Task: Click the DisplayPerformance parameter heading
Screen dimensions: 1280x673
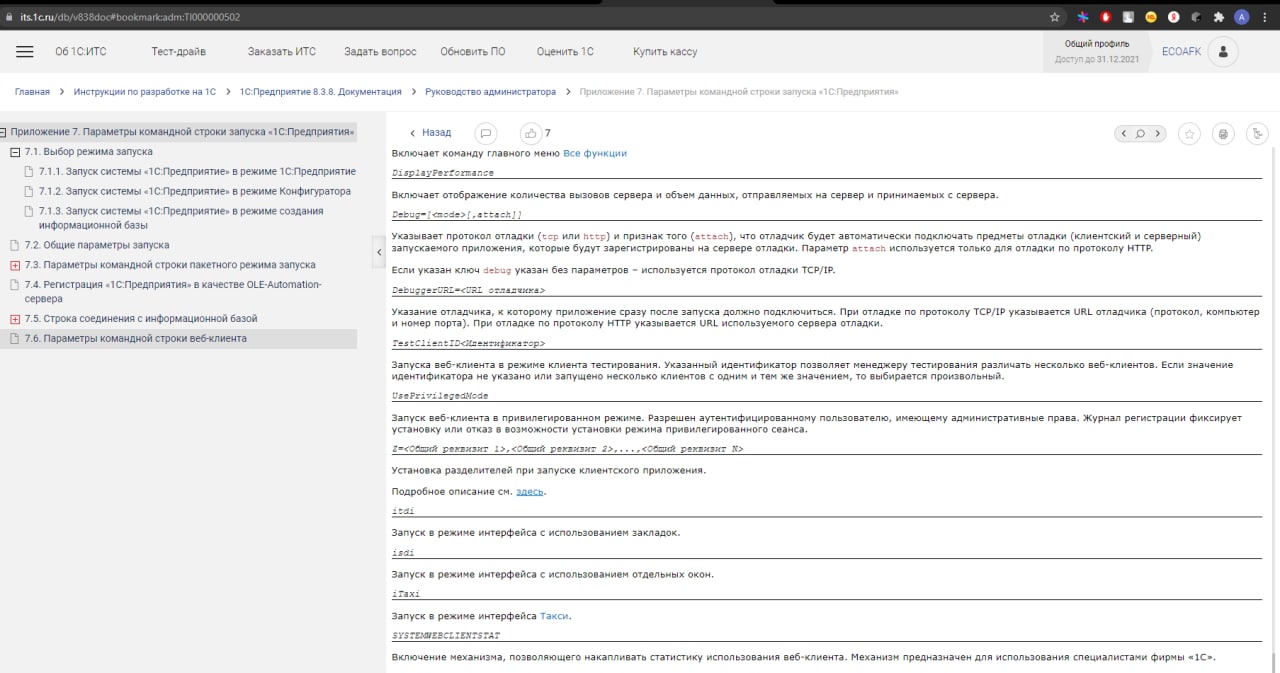Action: [443, 173]
